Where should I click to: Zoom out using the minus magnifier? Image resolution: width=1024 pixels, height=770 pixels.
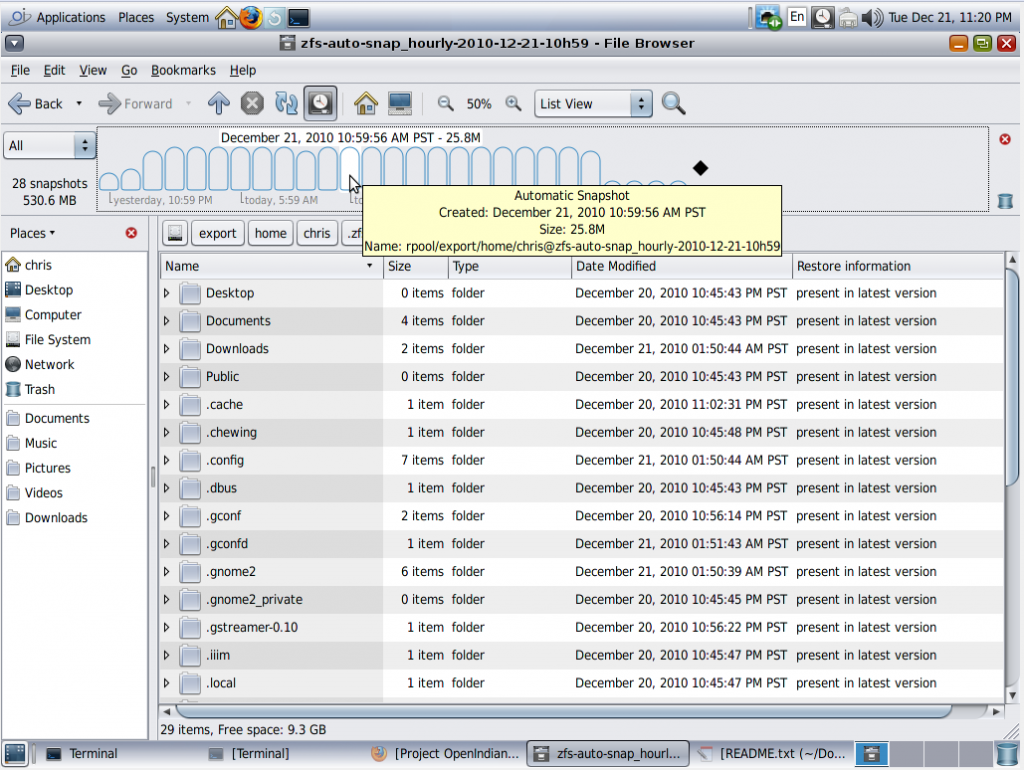(446, 103)
